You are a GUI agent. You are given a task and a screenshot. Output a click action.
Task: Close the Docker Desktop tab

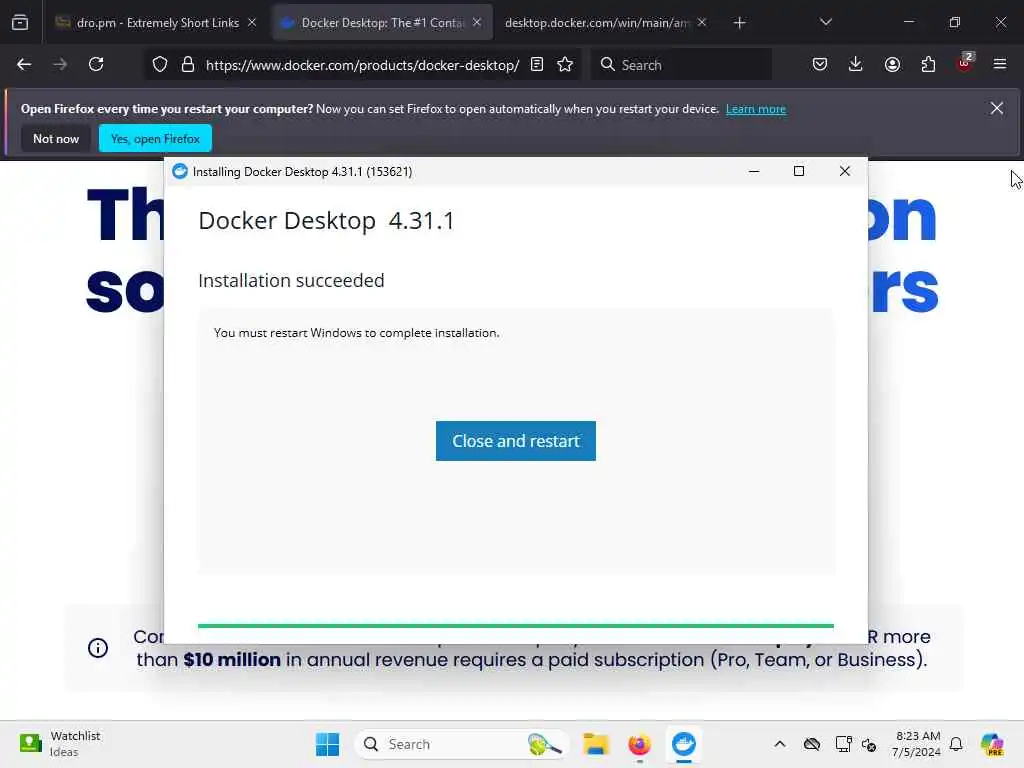(x=477, y=23)
